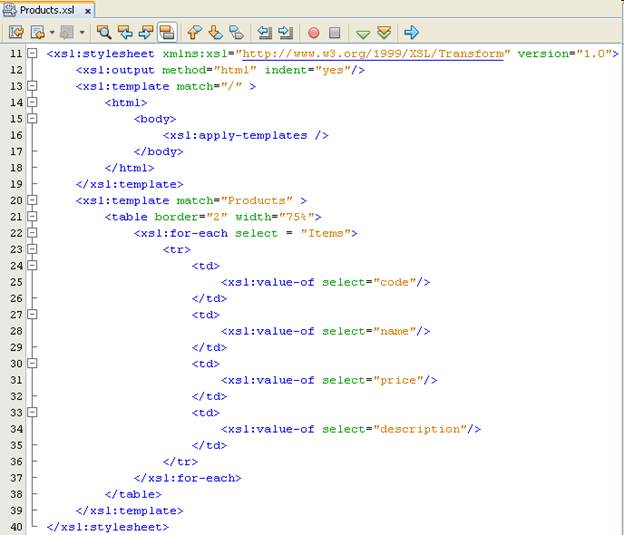Image resolution: width=624 pixels, height=535 pixels.
Task: Collapse the html fold at line 14
Action: (32, 102)
